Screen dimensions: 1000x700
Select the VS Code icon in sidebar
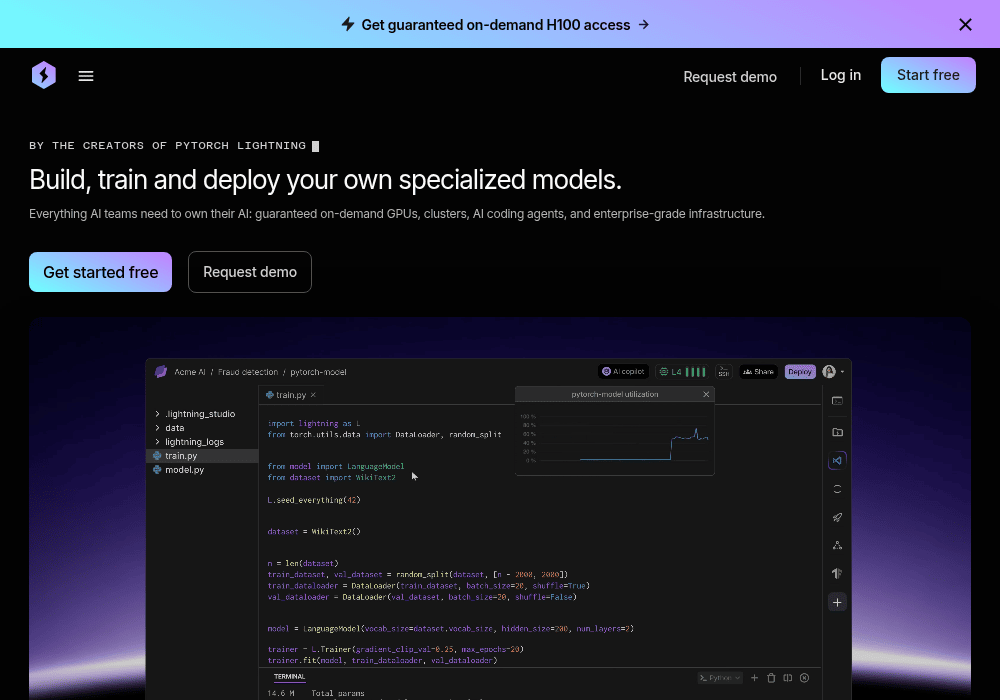coord(837,460)
